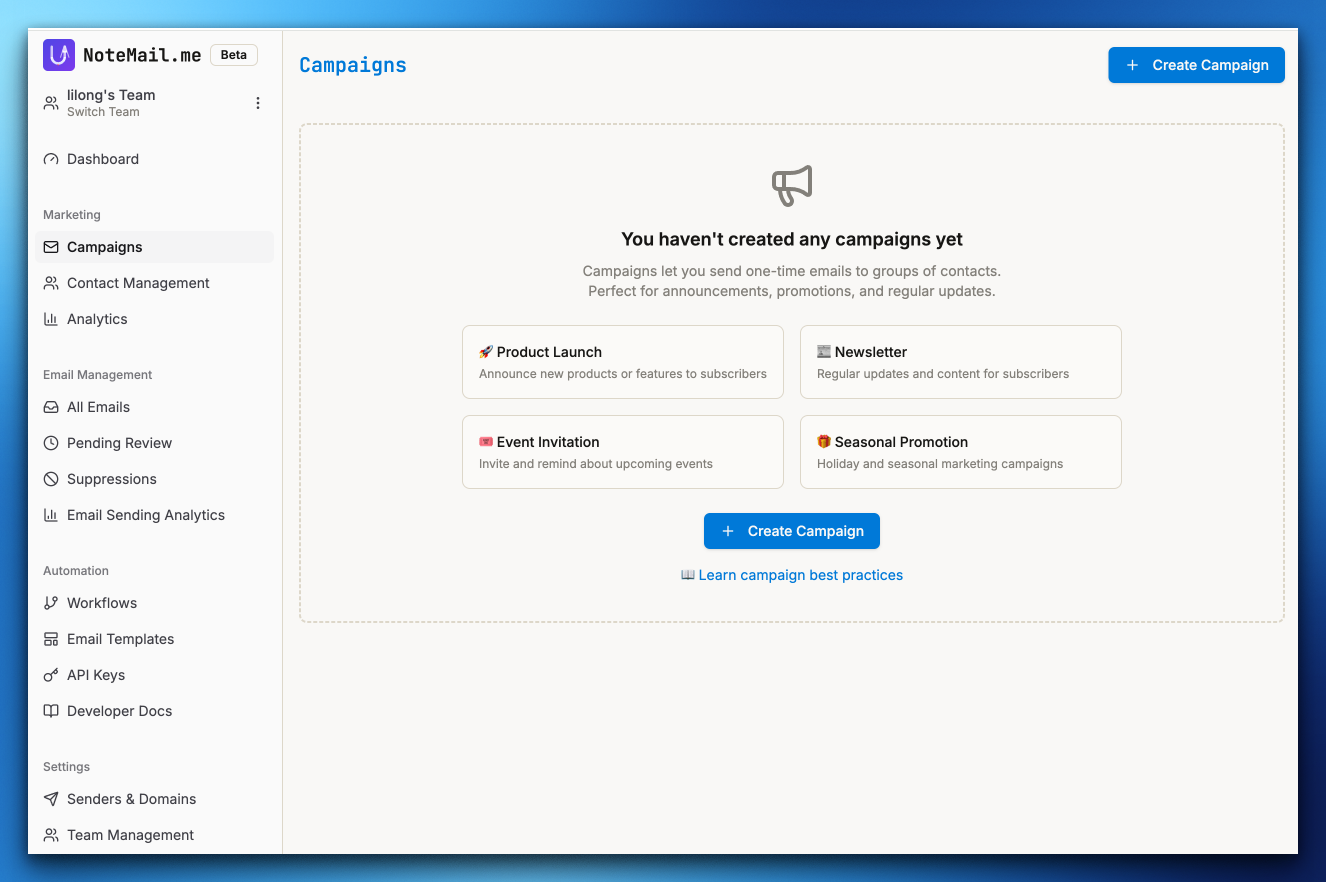Click the API Keys key icon
This screenshot has height=882, width=1326.
(50, 675)
